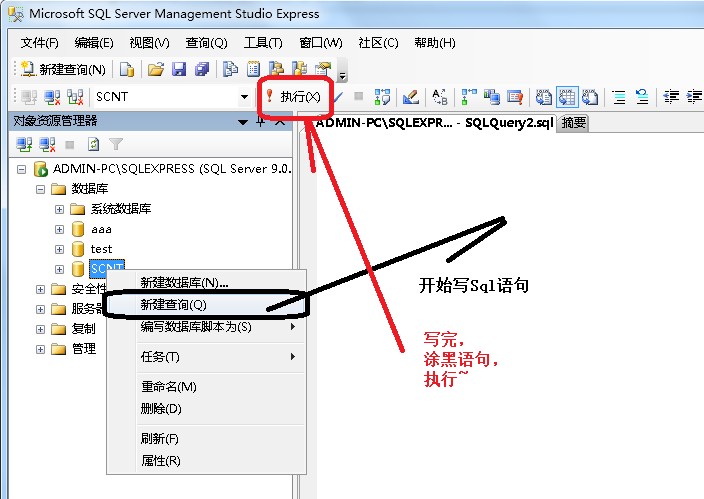704x499 pixels.
Task: Open the Properties Window toolbar icon
Action: pos(322,69)
